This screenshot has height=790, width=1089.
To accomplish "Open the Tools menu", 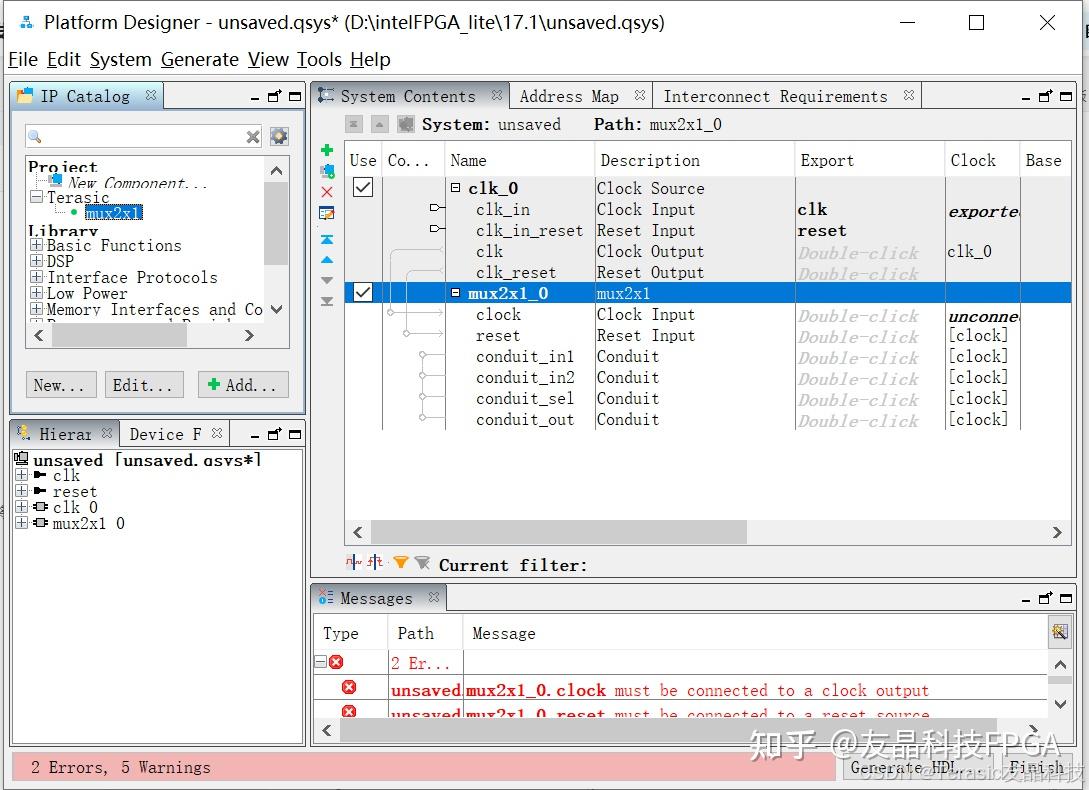I will click(319, 60).
